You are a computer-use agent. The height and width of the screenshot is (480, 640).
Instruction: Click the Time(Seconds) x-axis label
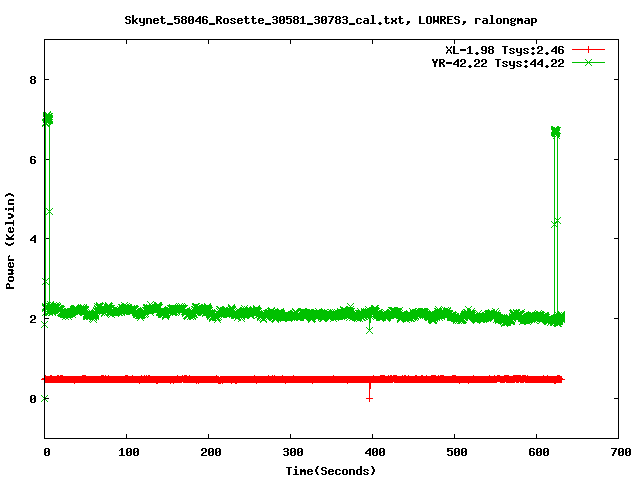coord(330,471)
